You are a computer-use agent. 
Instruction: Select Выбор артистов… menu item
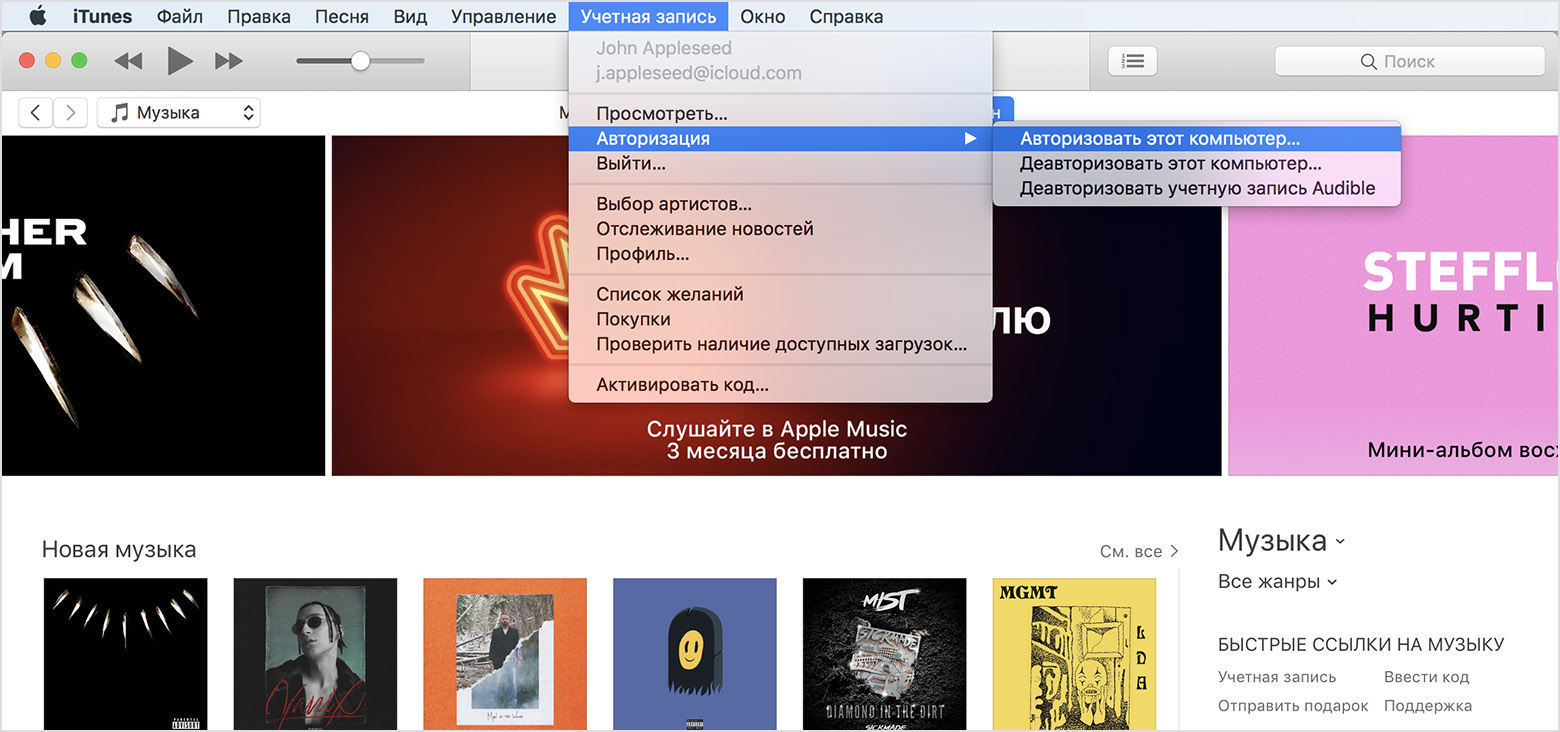click(x=780, y=204)
